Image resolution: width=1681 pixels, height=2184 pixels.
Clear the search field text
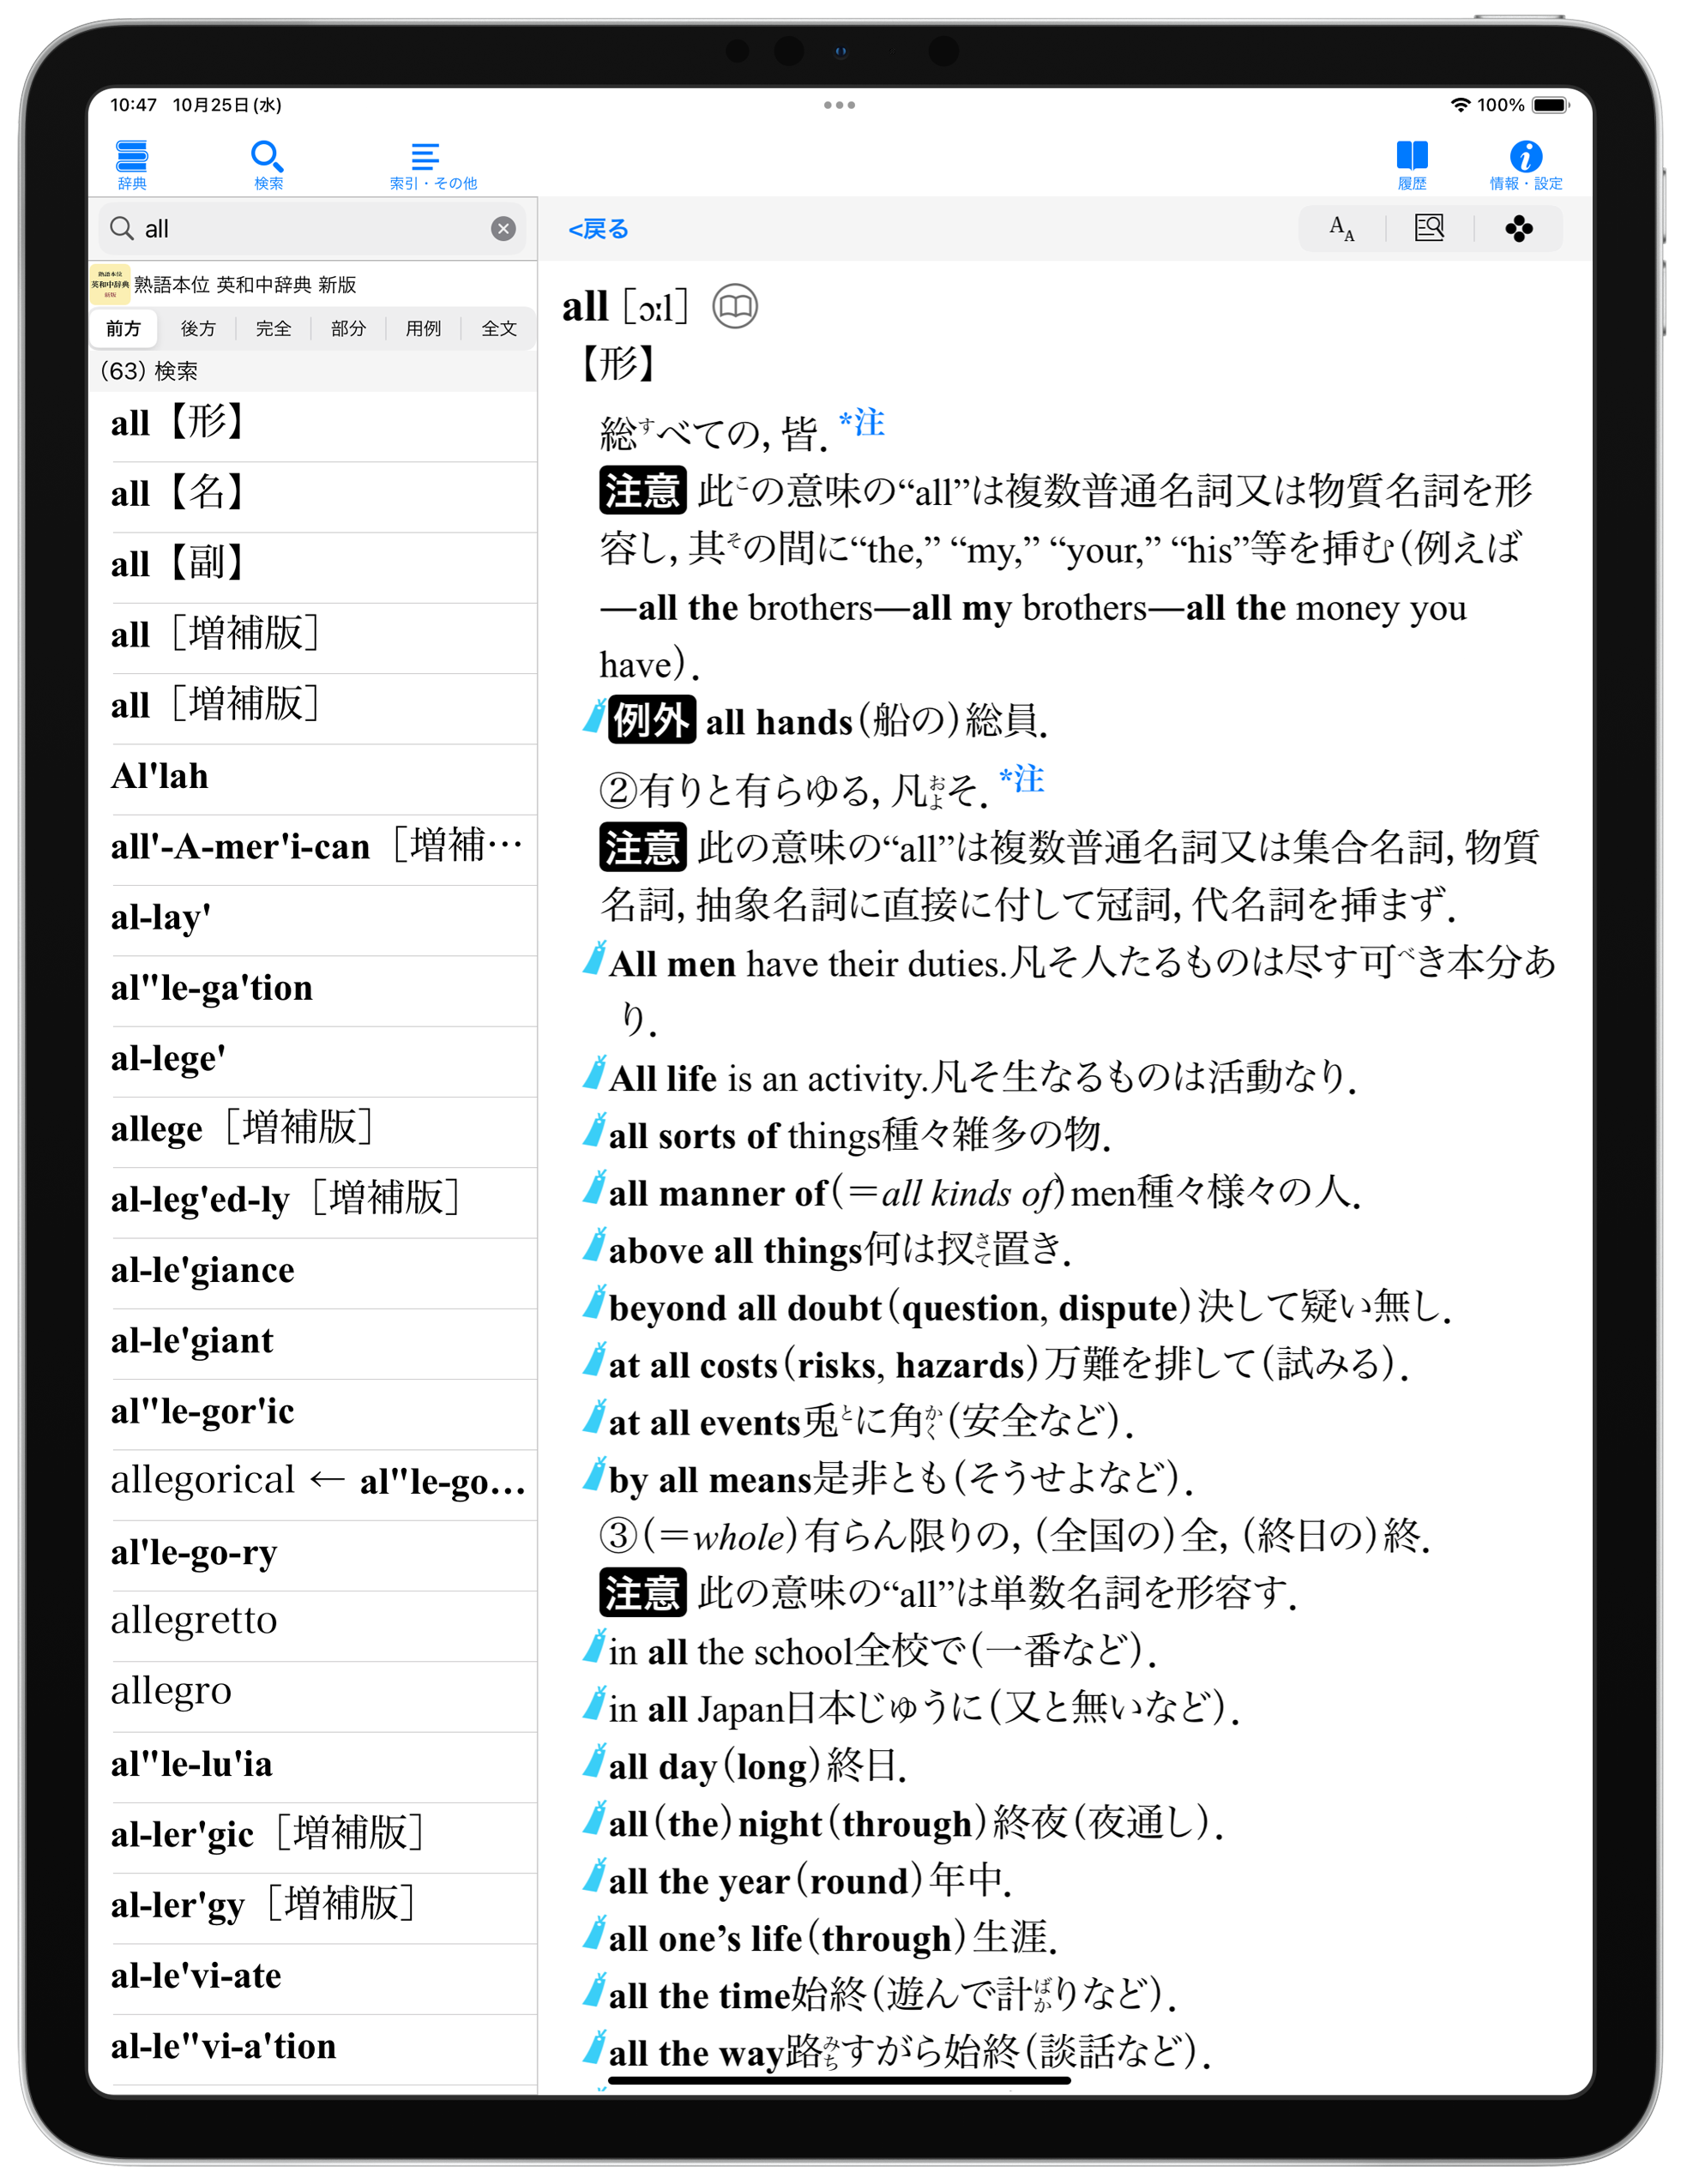(x=503, y=229)
